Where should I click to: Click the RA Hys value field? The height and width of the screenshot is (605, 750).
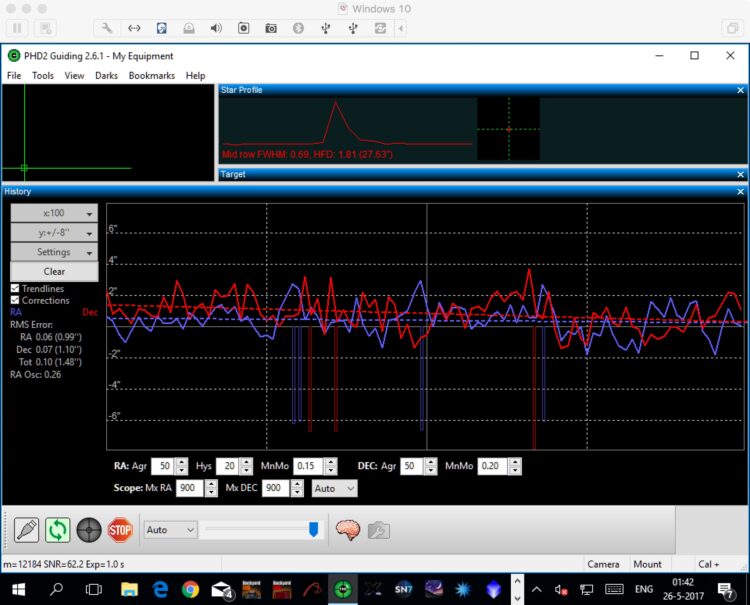point(228,466)
